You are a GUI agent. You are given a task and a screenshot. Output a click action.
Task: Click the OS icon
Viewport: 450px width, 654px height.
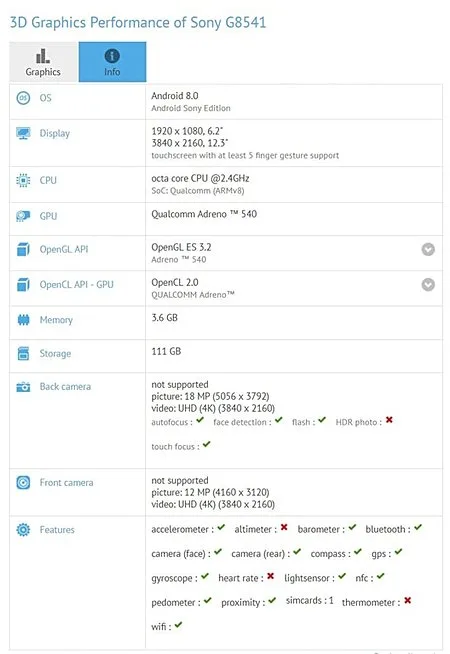(x=23, y=98)
